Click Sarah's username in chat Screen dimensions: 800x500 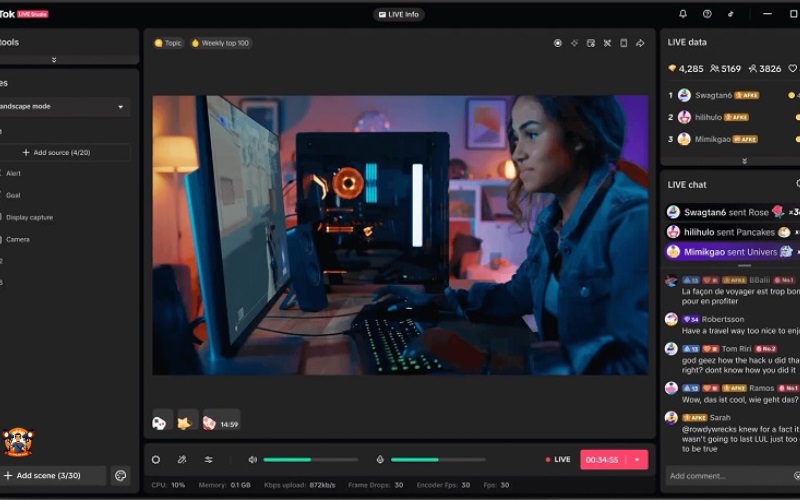tap(720, 417)
